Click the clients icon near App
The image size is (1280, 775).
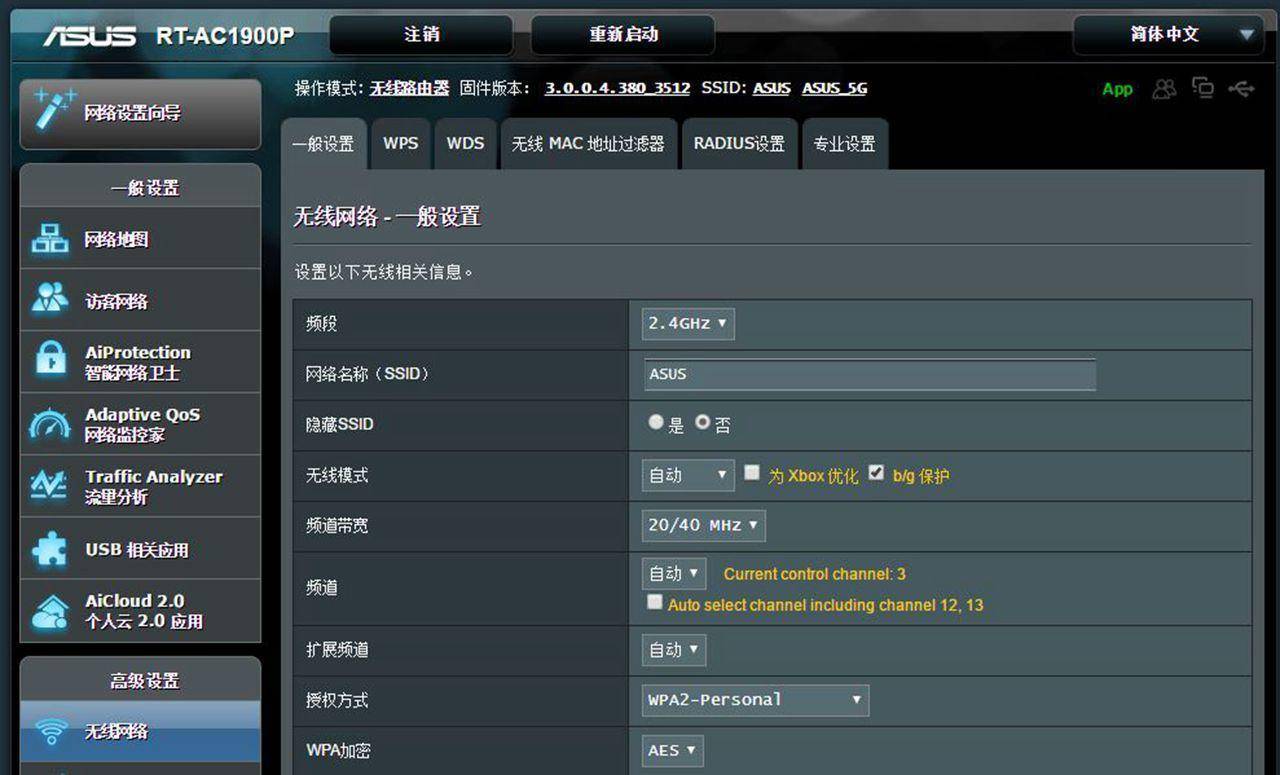click(1165, 88)
